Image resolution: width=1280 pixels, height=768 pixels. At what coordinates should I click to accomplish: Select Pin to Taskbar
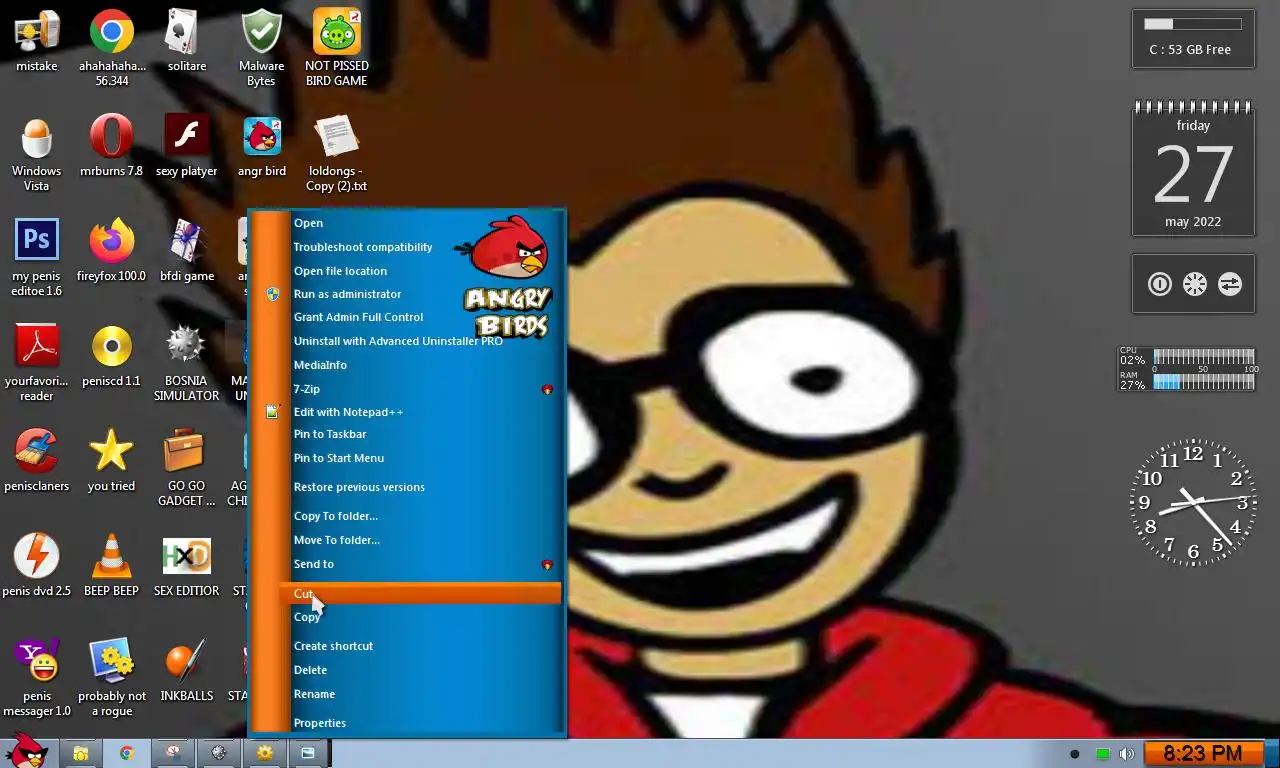point(421,434)
